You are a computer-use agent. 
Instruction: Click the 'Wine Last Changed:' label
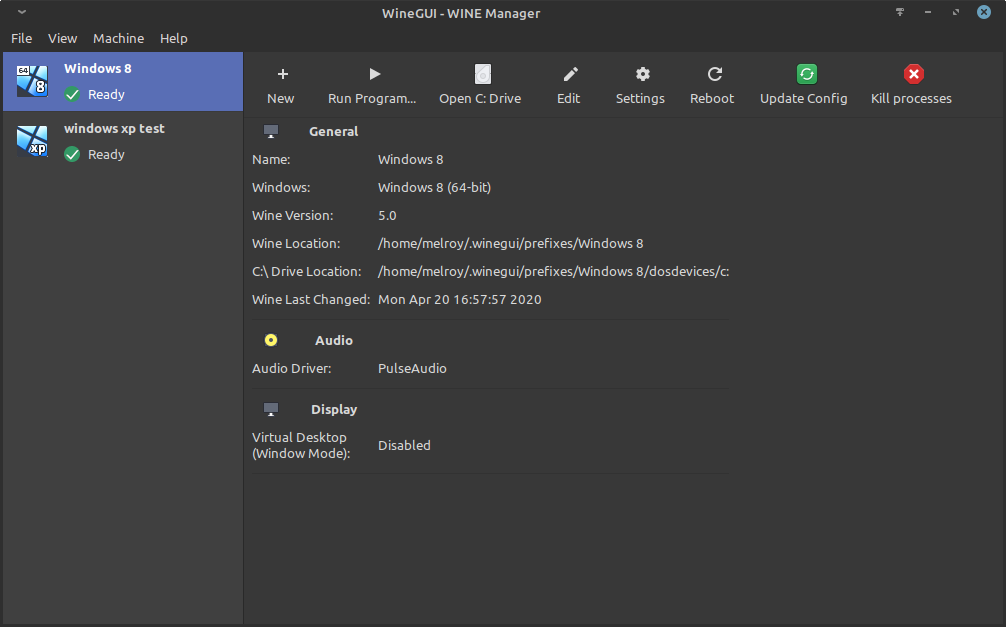pyautogui.click(x=311, y=300)
